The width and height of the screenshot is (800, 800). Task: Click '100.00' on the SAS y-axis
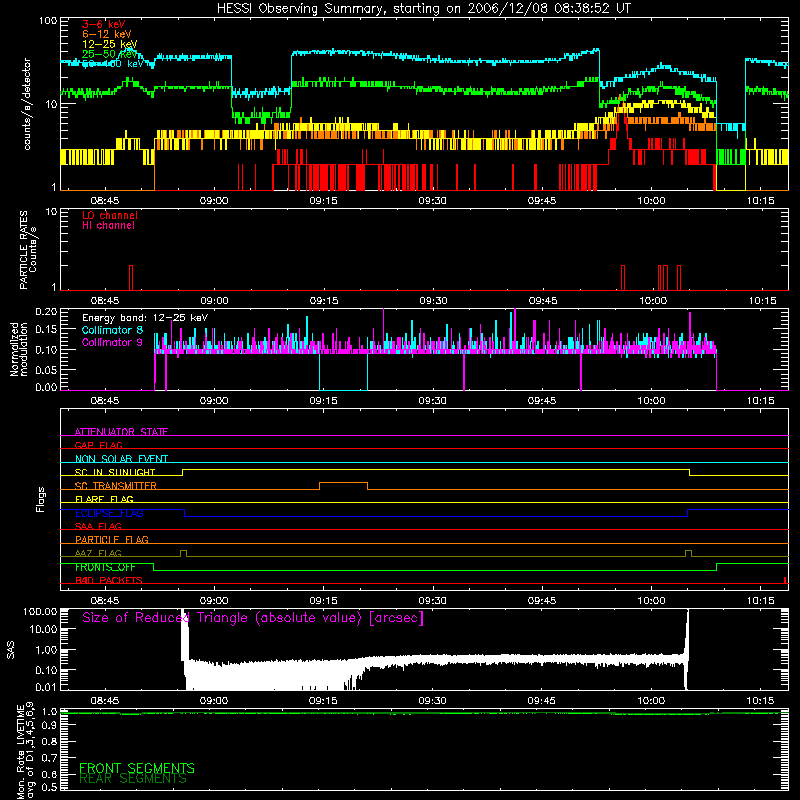[x=40, y=611]
